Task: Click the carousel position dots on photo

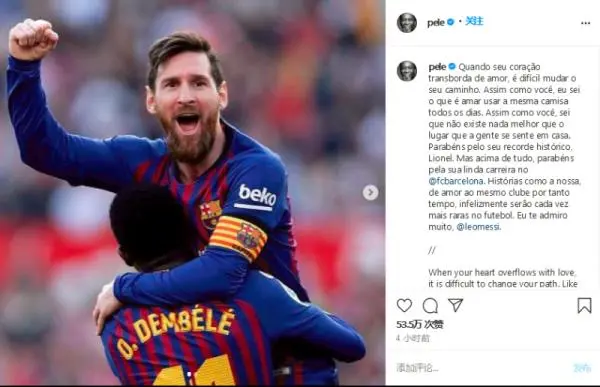Action: pos(189,372)
